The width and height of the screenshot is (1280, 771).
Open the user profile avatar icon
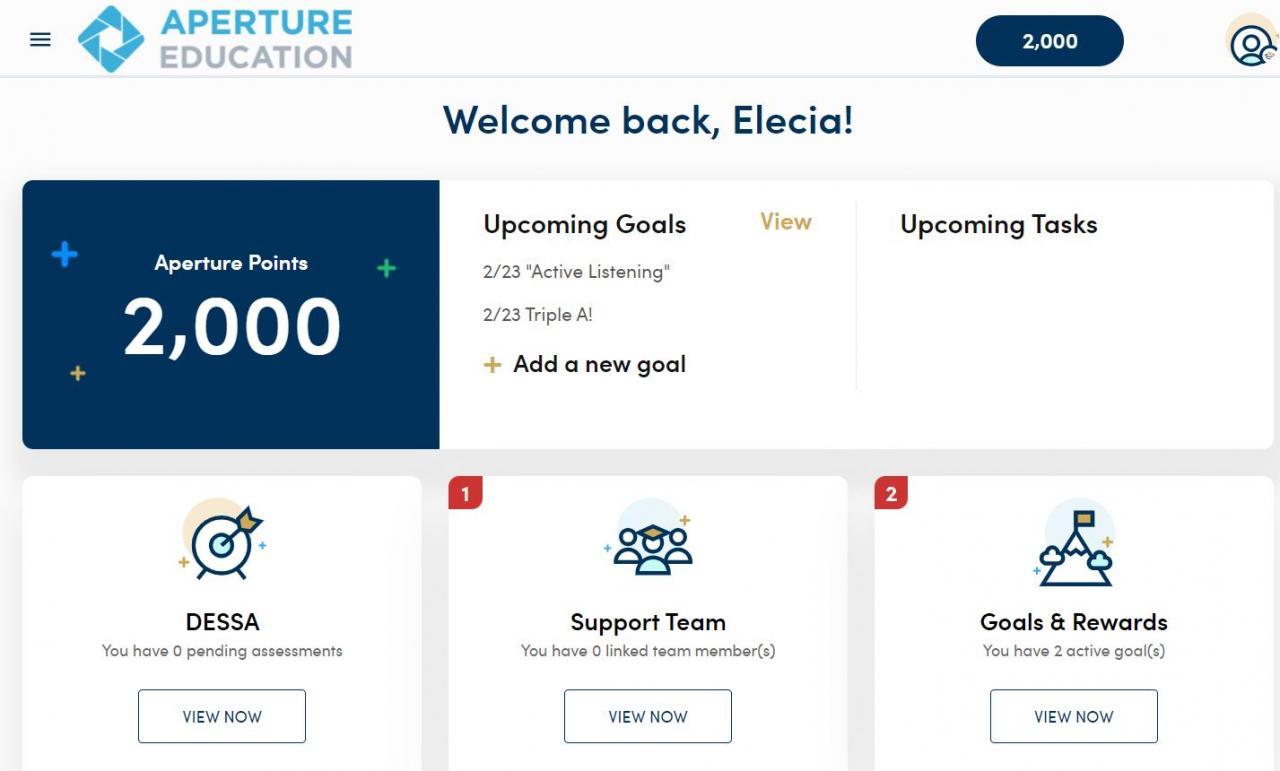(x=1250, y=42)
